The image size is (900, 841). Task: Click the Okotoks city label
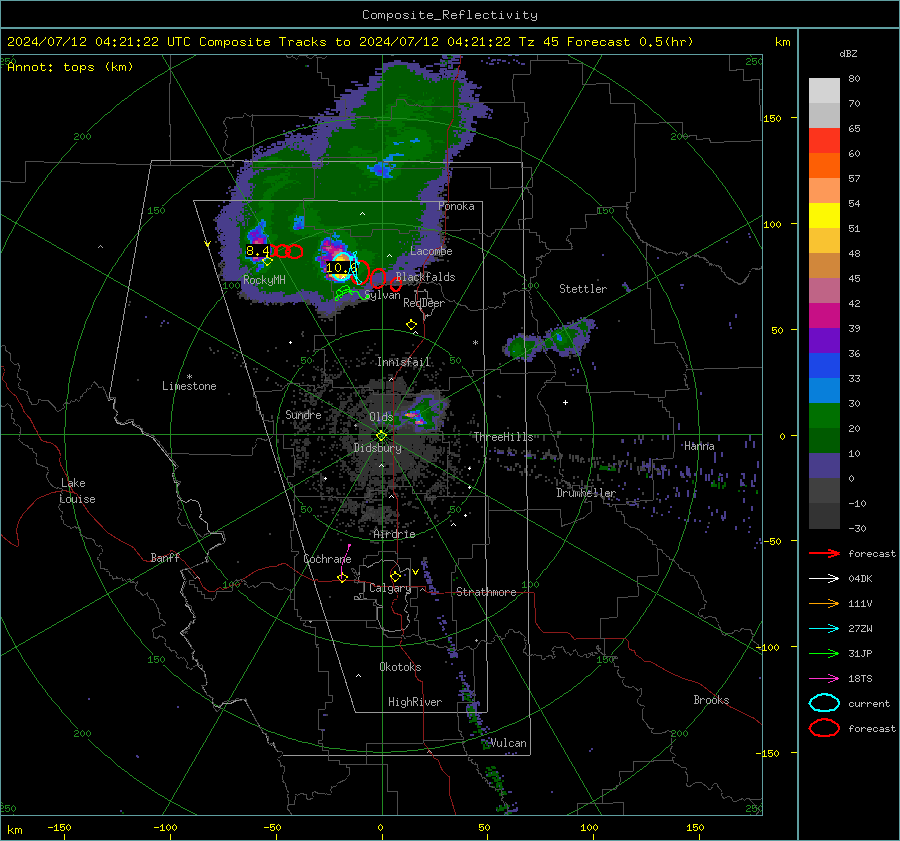400,667
